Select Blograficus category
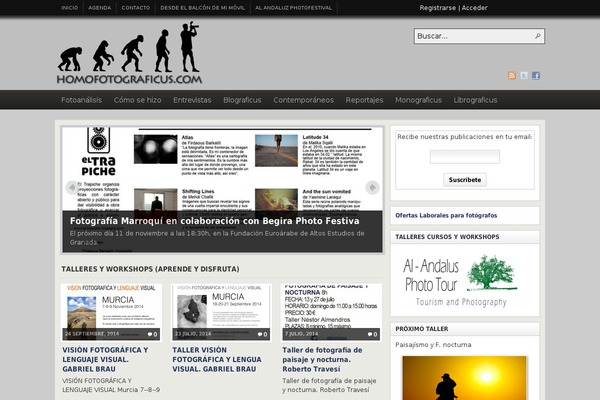 click(x=242, y=100)
